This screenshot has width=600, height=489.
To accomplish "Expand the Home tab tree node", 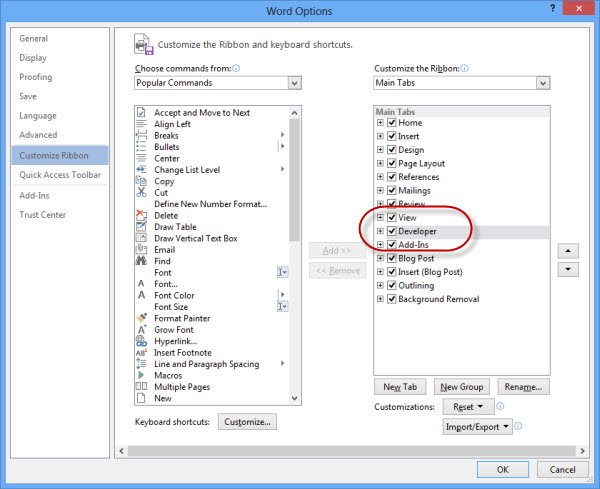I will [x=380, y=122].
